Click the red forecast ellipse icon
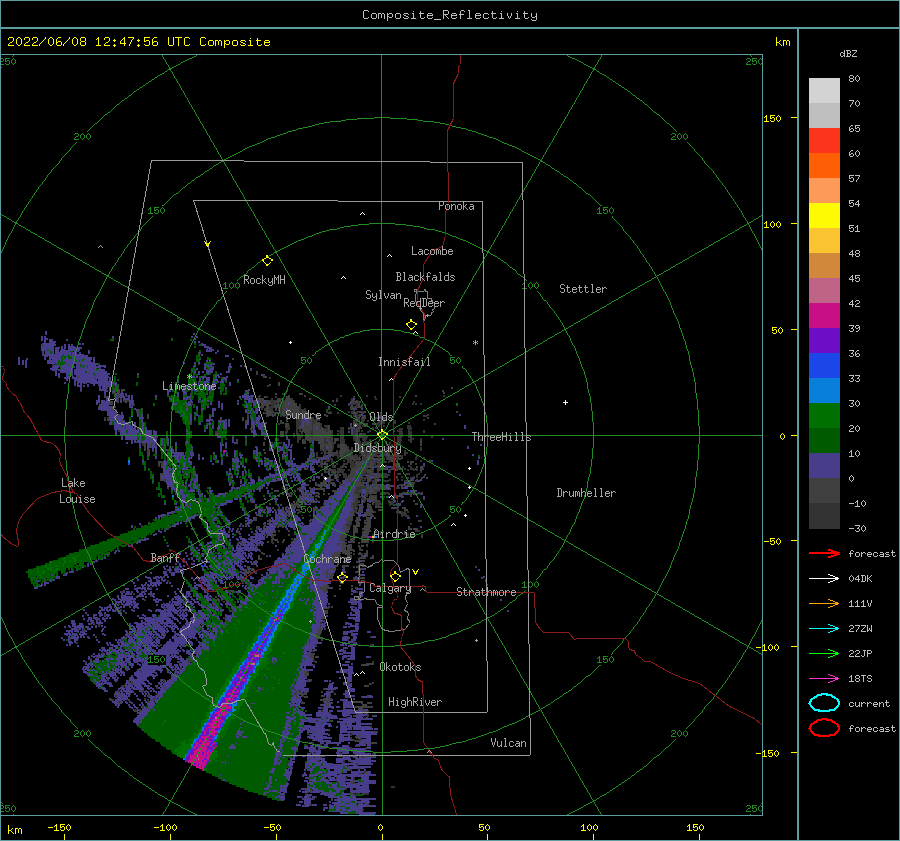Screen dimensions: 900x841 pyautogui.click(x=824, y=728)
